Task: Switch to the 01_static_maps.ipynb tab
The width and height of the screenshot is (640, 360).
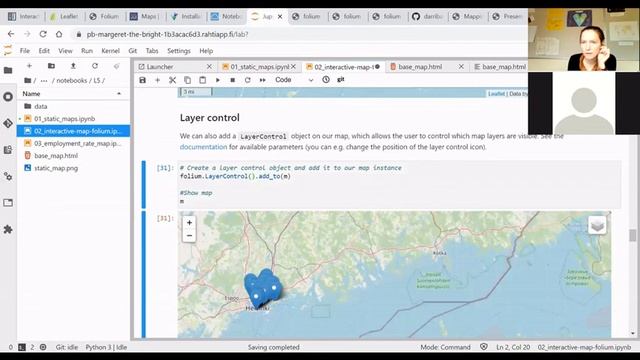Action: [260, 67]
